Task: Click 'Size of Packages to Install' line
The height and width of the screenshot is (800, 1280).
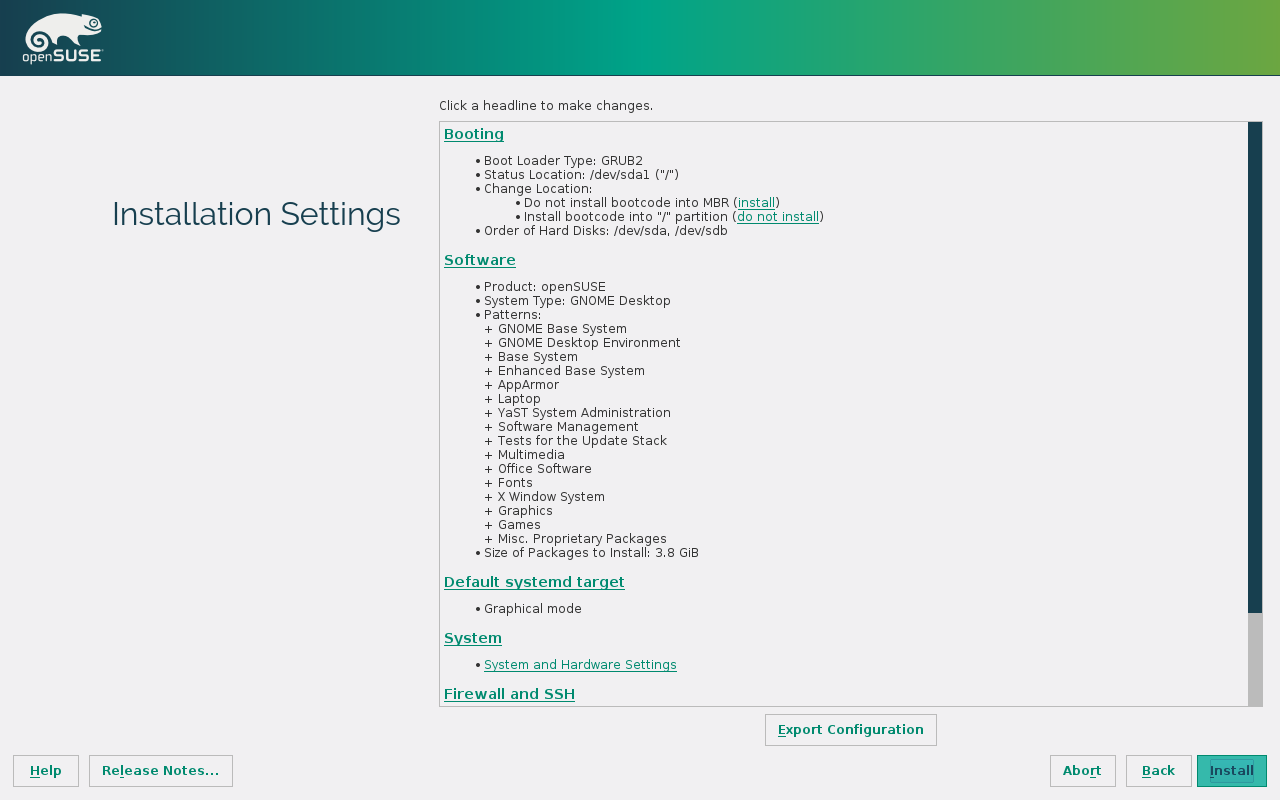Action: [591, 553]
